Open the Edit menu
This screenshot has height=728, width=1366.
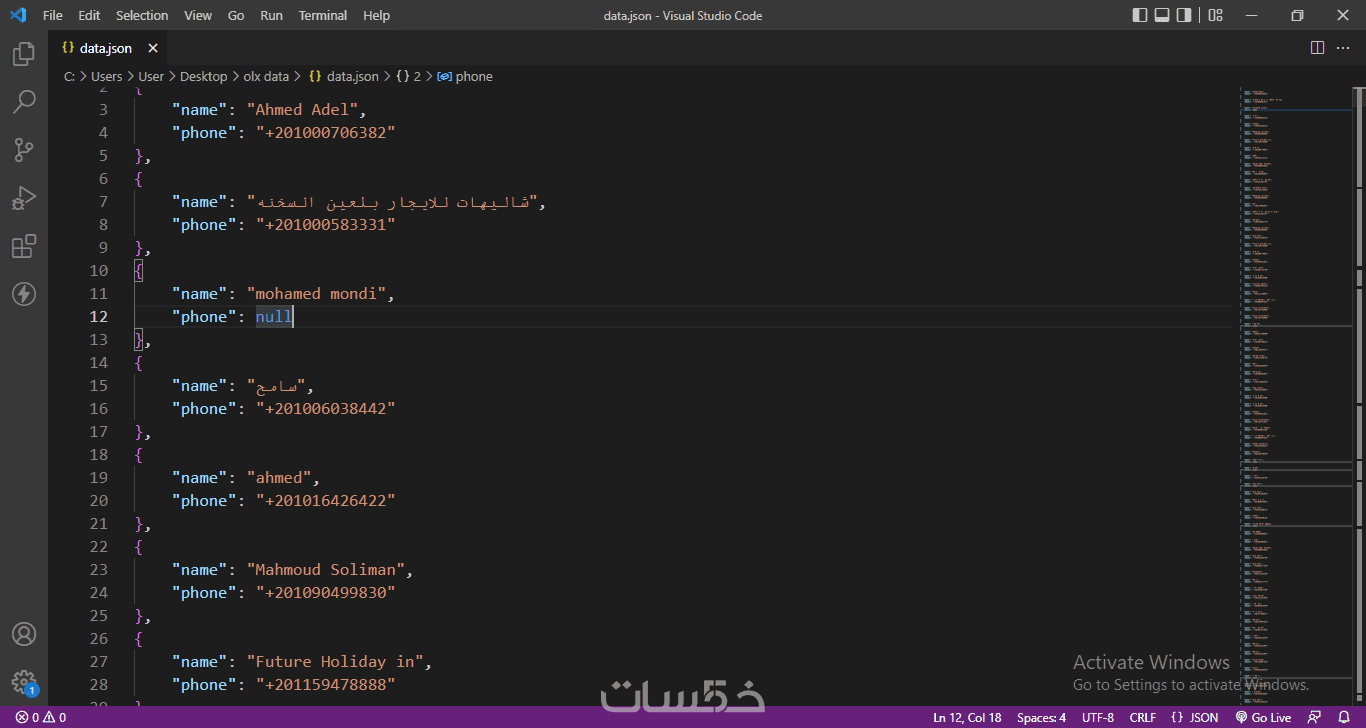(x=89, y=15)
